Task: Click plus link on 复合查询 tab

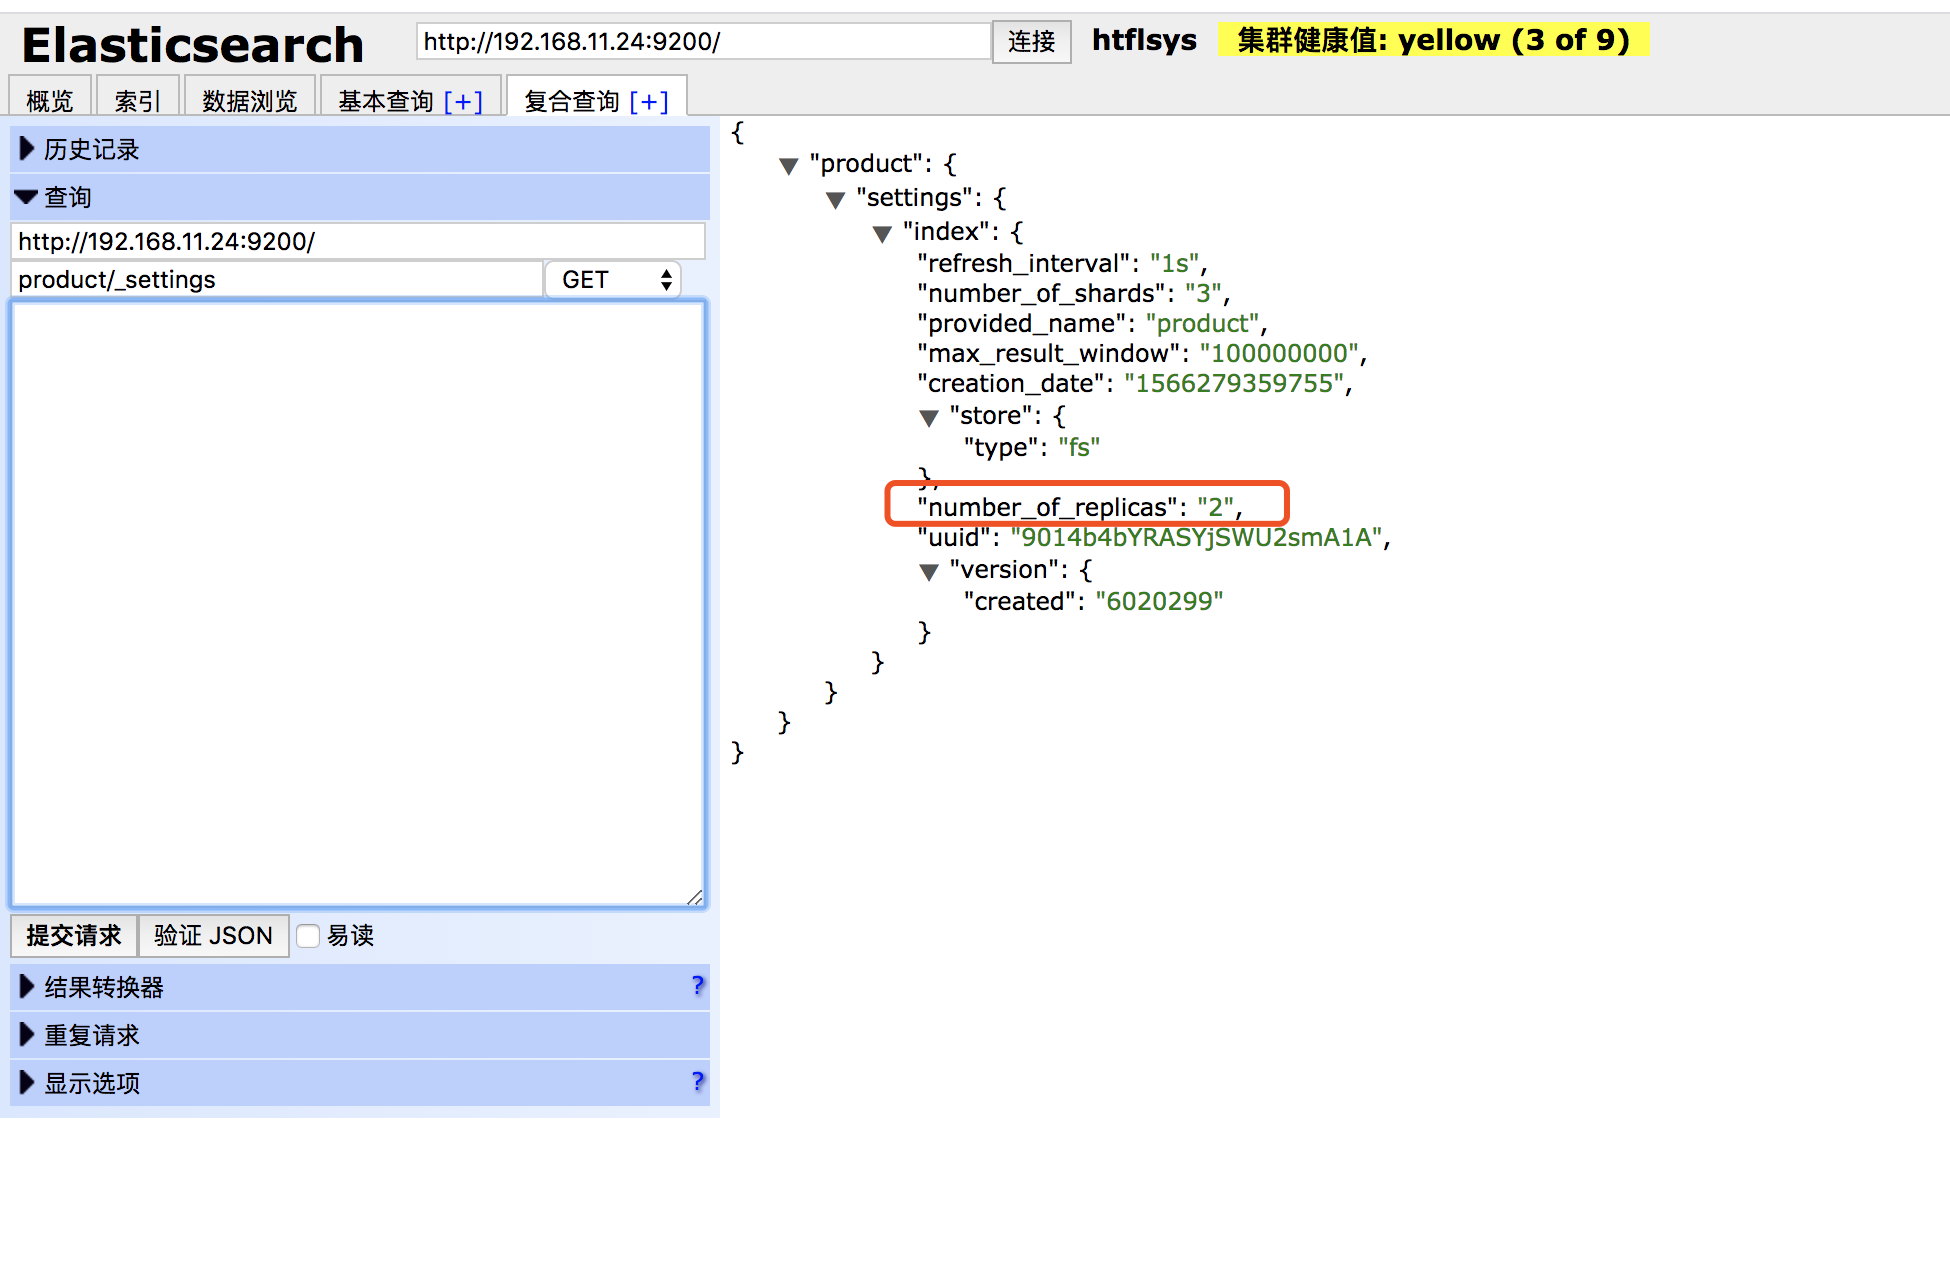Action: (649, 101)
